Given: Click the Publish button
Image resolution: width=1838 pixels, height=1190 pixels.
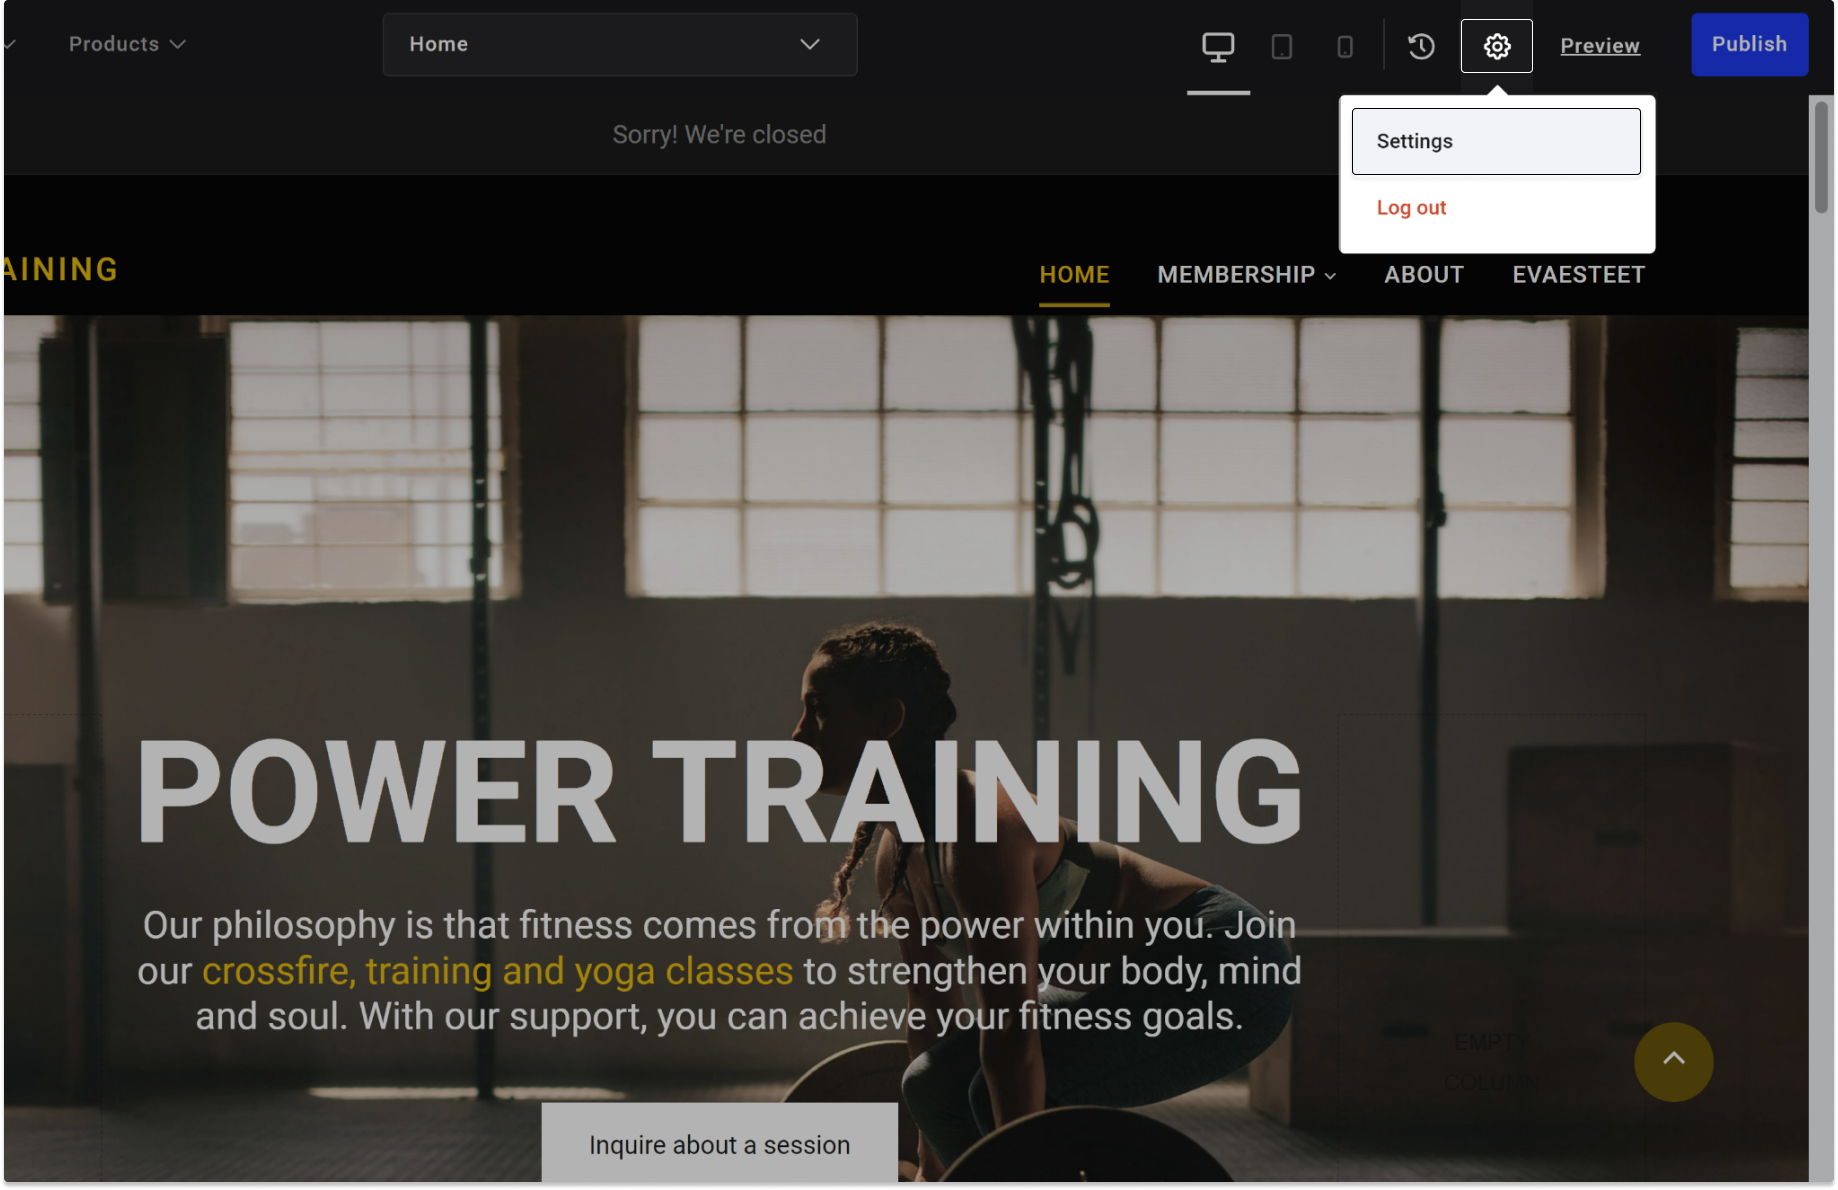Looking at the screenshot, I should click(1749, 44).
